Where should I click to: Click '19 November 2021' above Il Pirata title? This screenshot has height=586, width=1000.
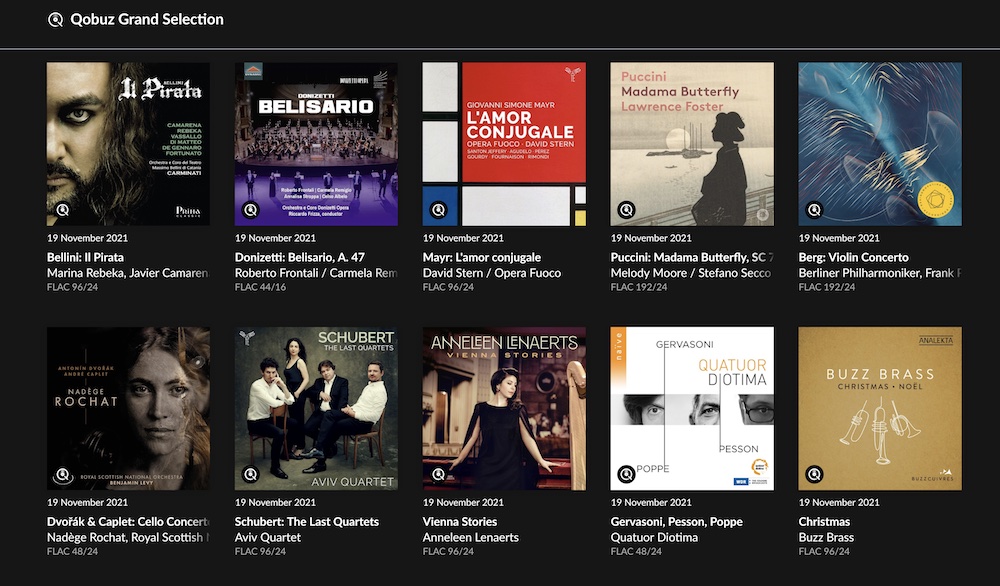point(87,238)
